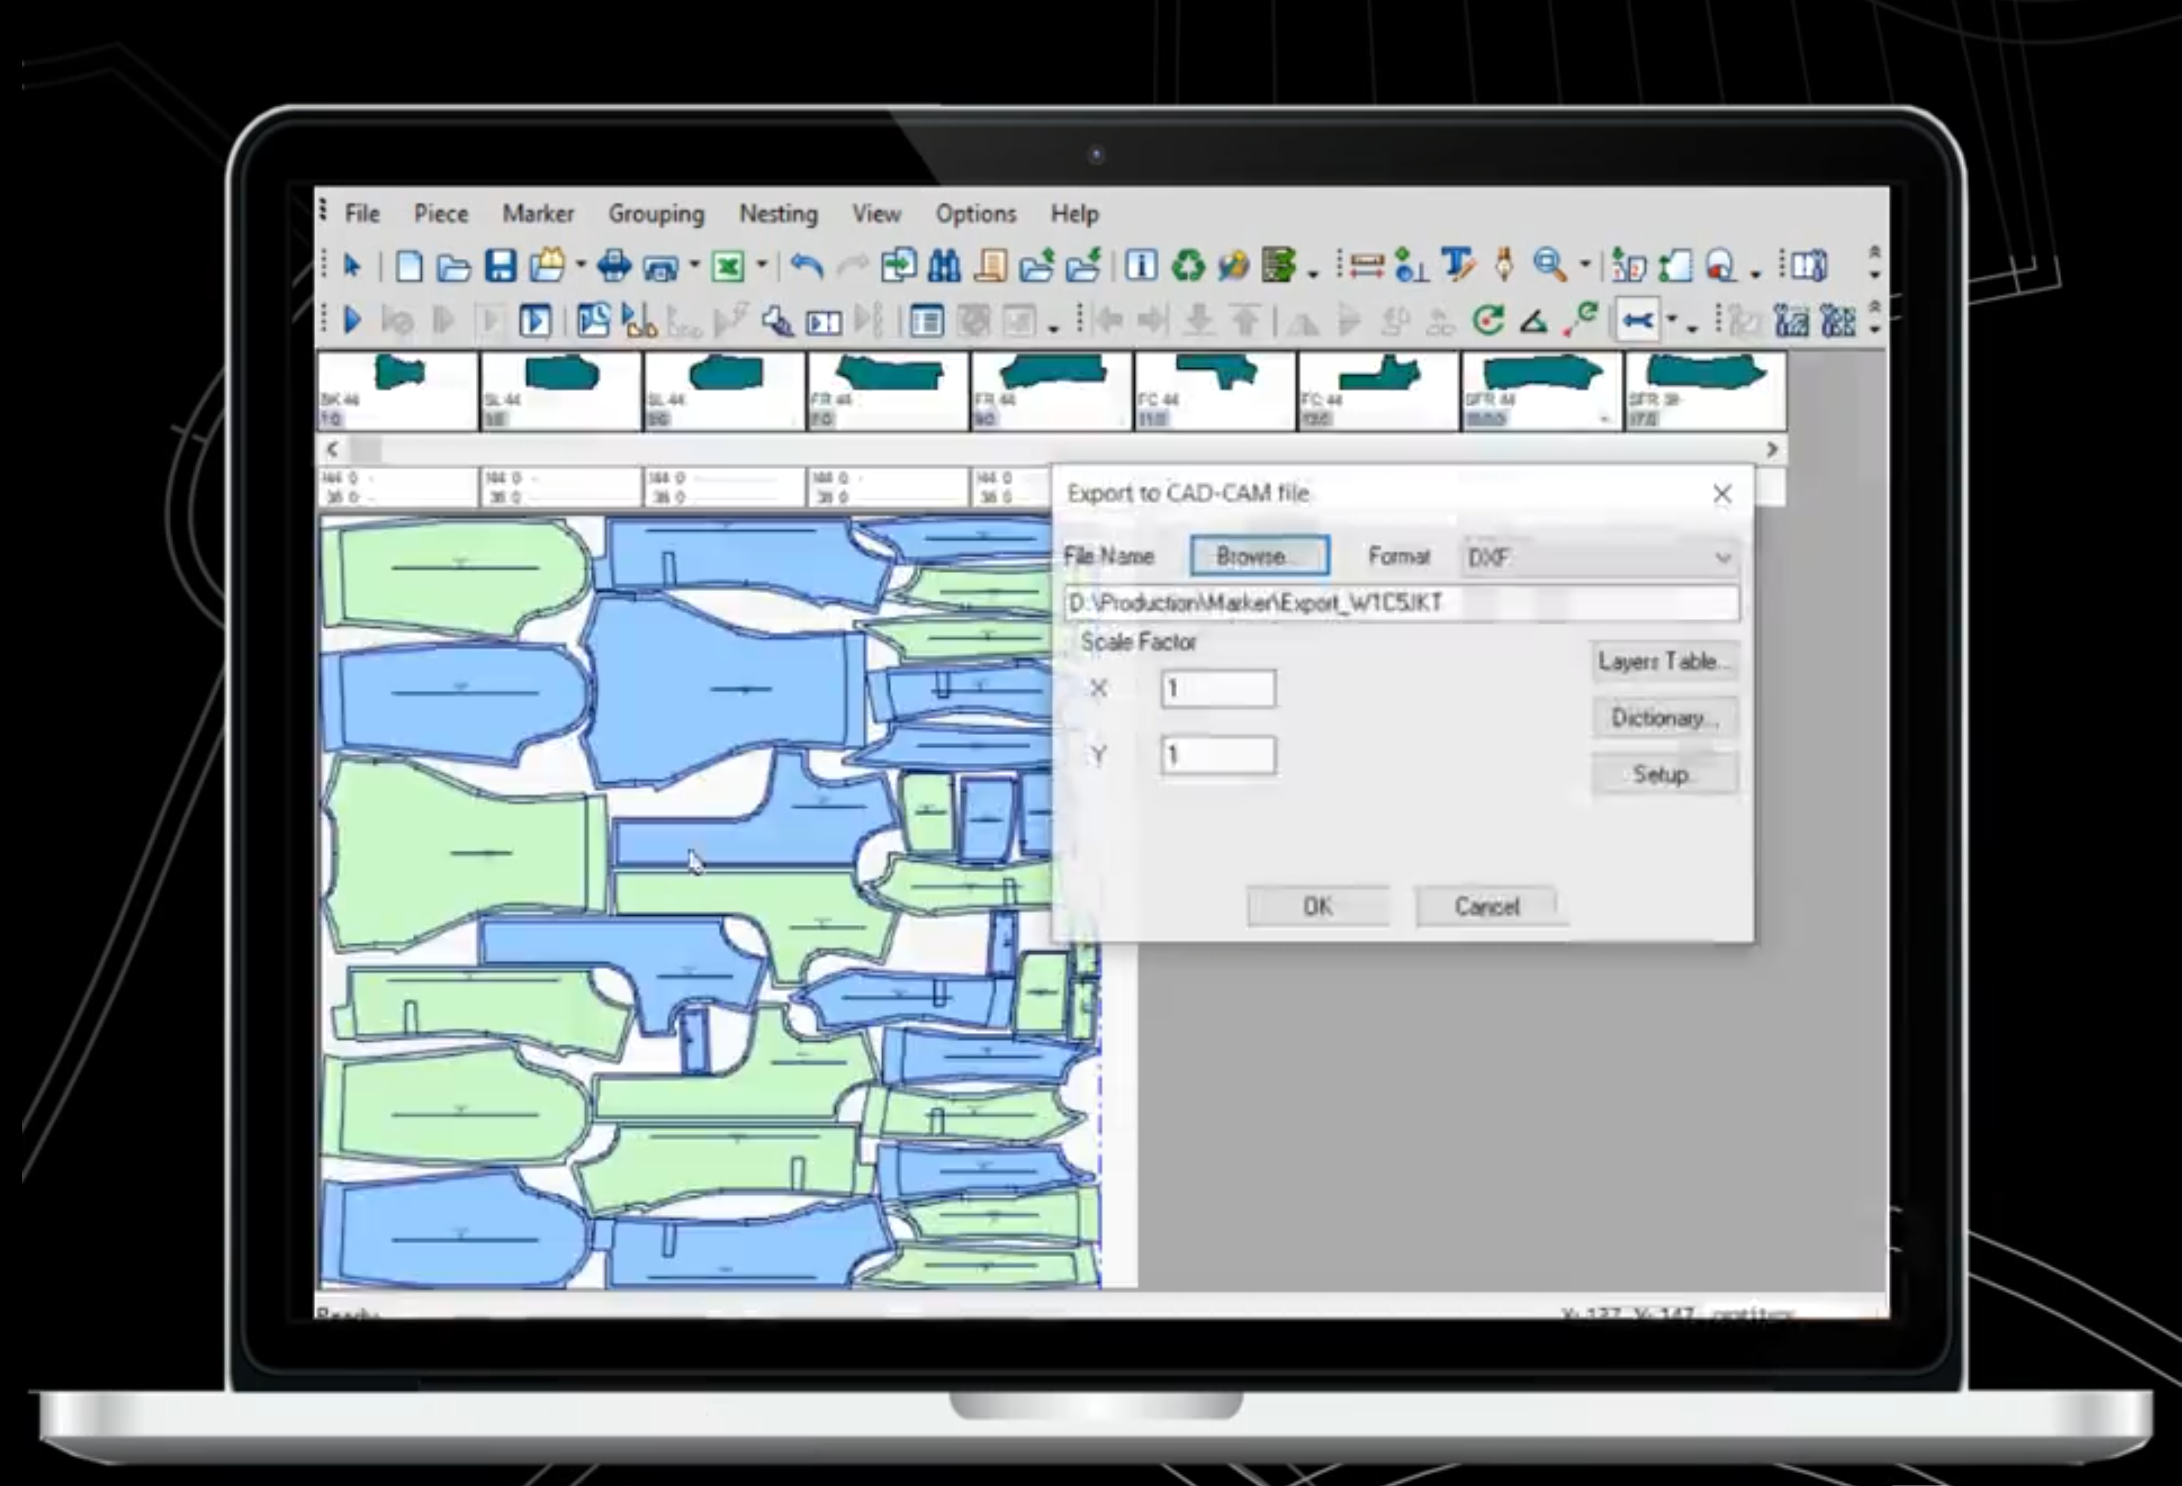2182x1486 pixels.
Task: Select the text T tool
Action: [x=1457, y=266]
